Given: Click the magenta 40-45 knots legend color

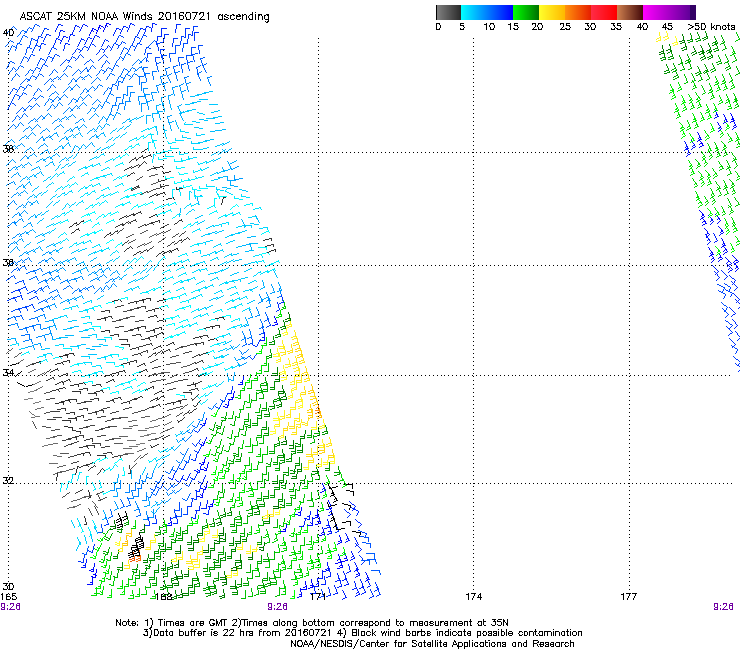Looking at the screenshot, I should (x=656, y=12).
